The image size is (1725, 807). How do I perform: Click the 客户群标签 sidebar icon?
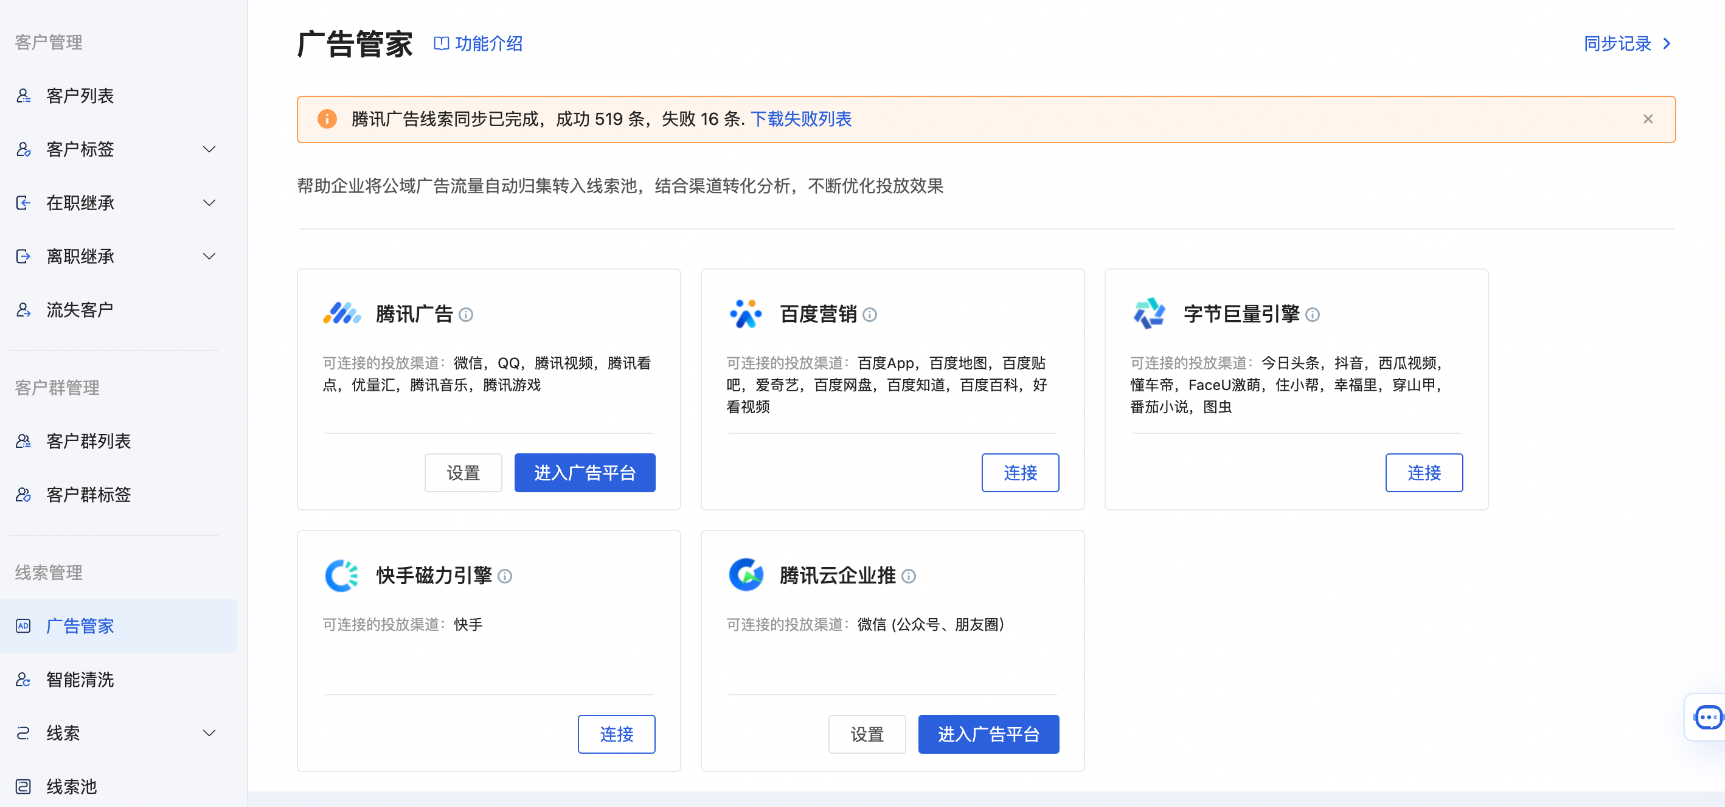click(23, 495)
